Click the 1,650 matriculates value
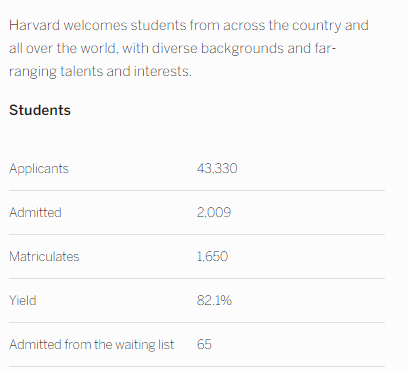The height and width of the screenshot is (372, 408). [x=212, y=256]
